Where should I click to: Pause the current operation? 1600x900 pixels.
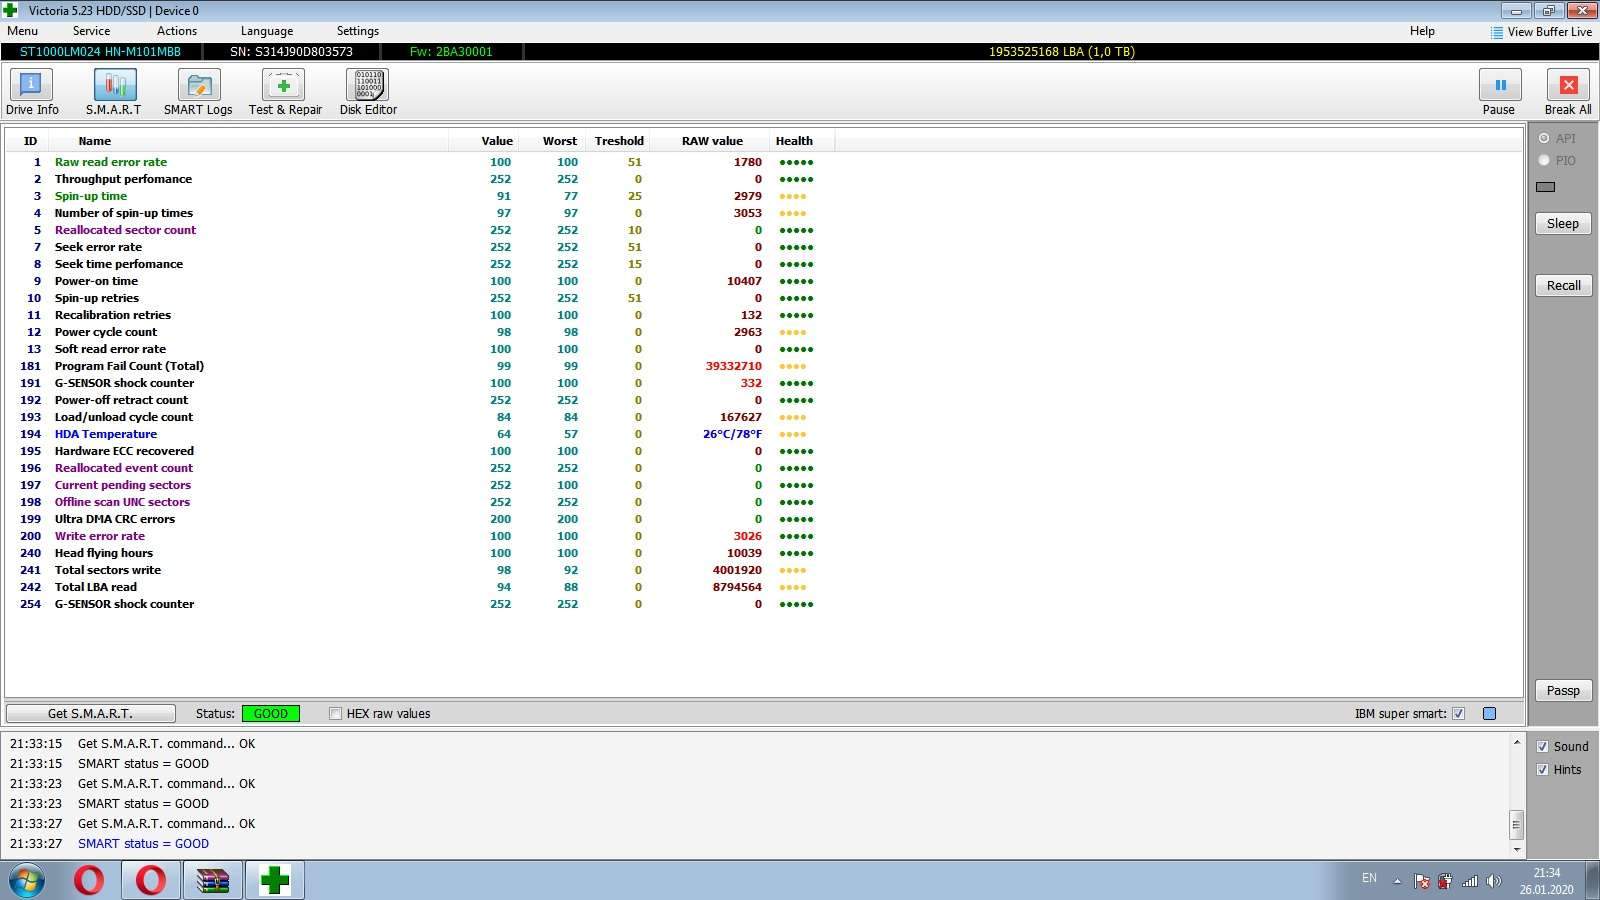1499,92
